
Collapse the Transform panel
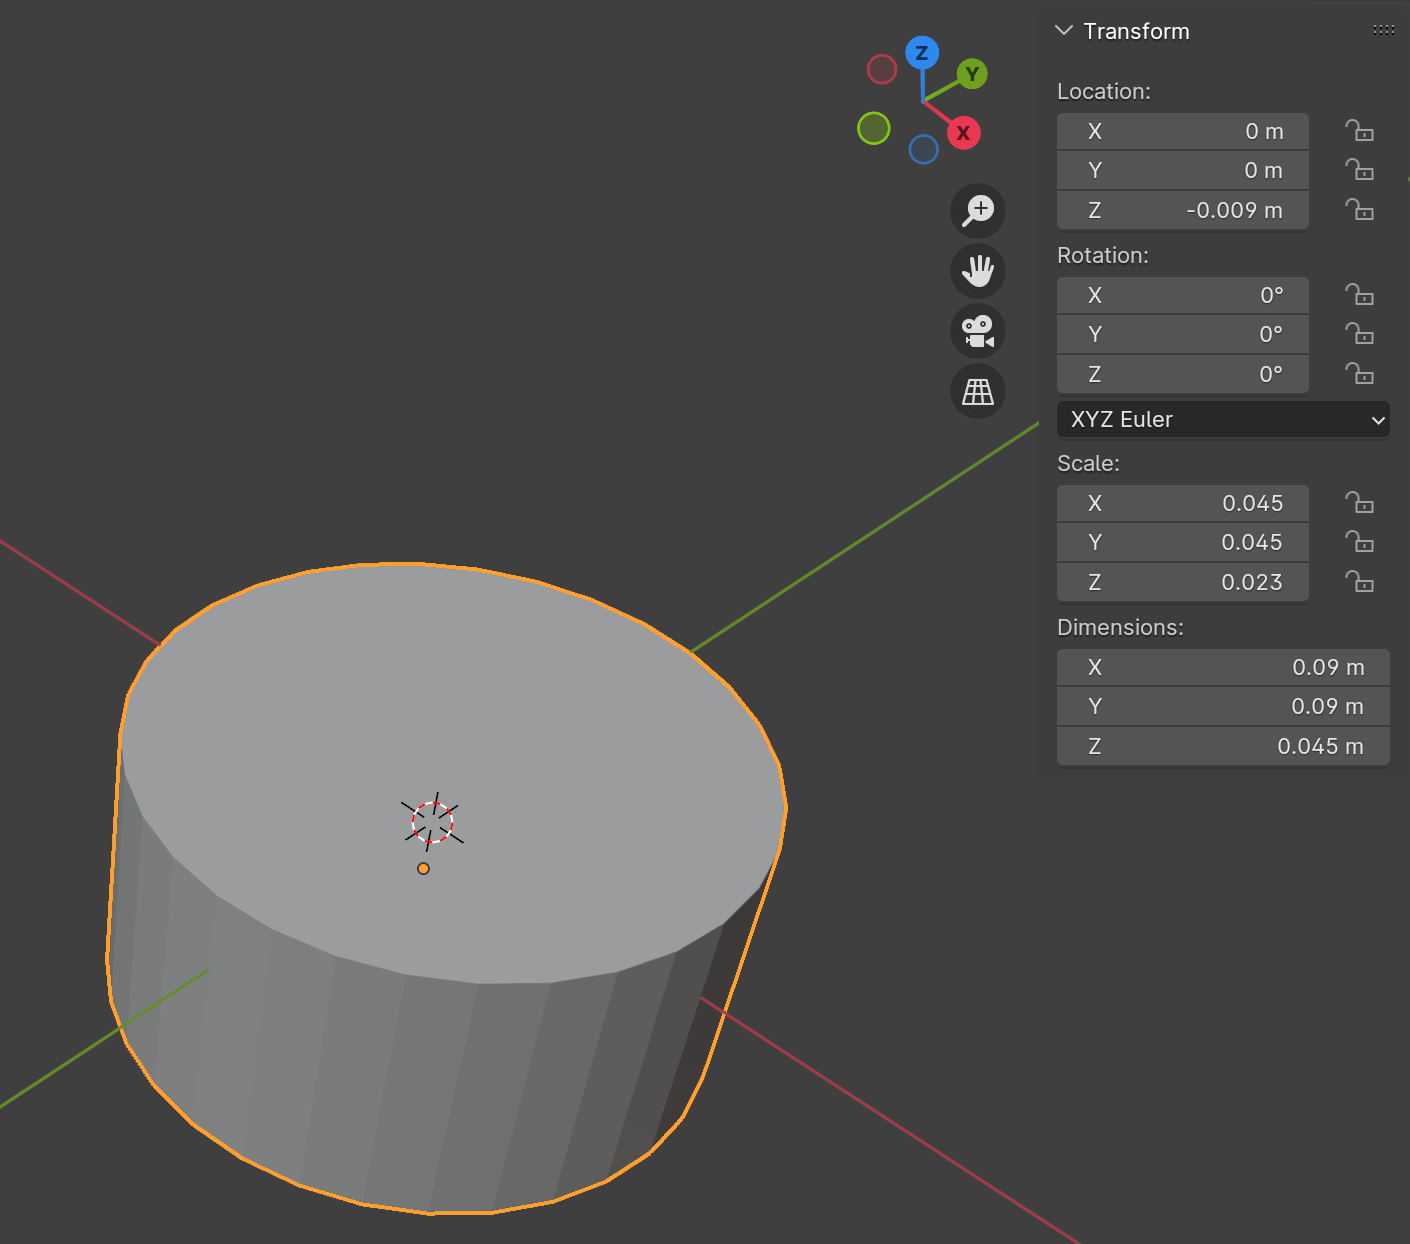click(1064, 31)
